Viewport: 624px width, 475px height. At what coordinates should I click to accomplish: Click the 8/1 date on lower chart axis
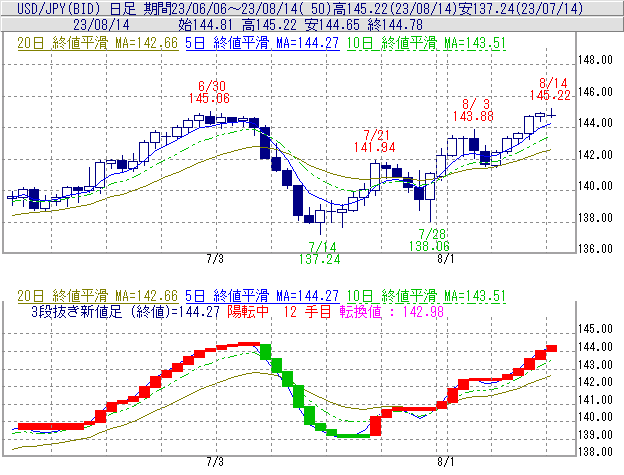pos(445,462)
